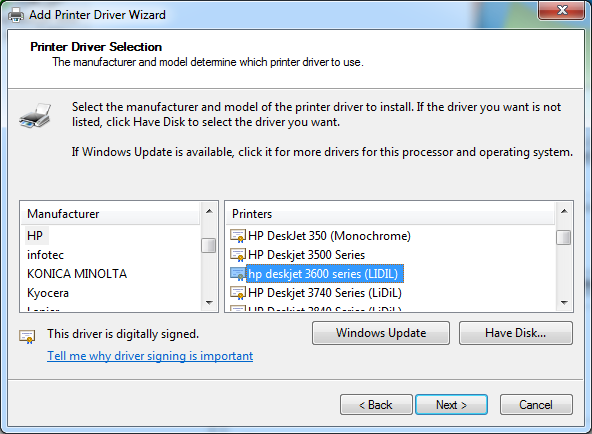Select HP DeskJet 350 (Monochrome) printer

(329, 236)
